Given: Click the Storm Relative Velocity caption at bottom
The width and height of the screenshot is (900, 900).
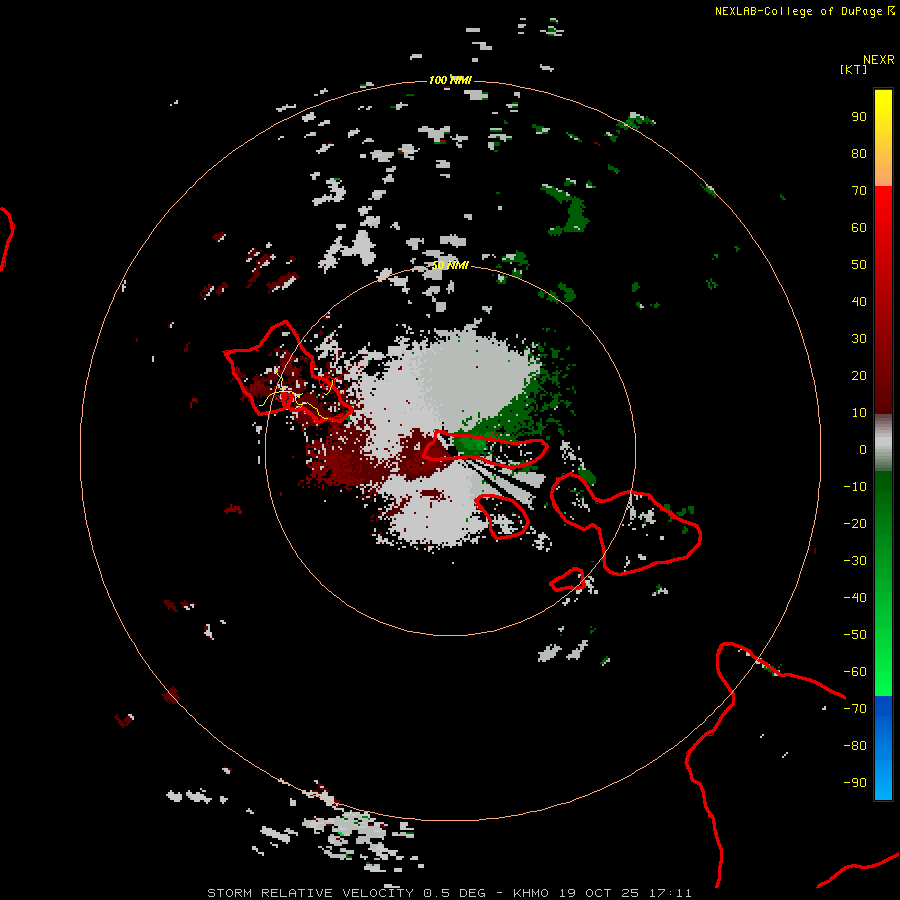Looking at the screenshot, I should (449, 893).
